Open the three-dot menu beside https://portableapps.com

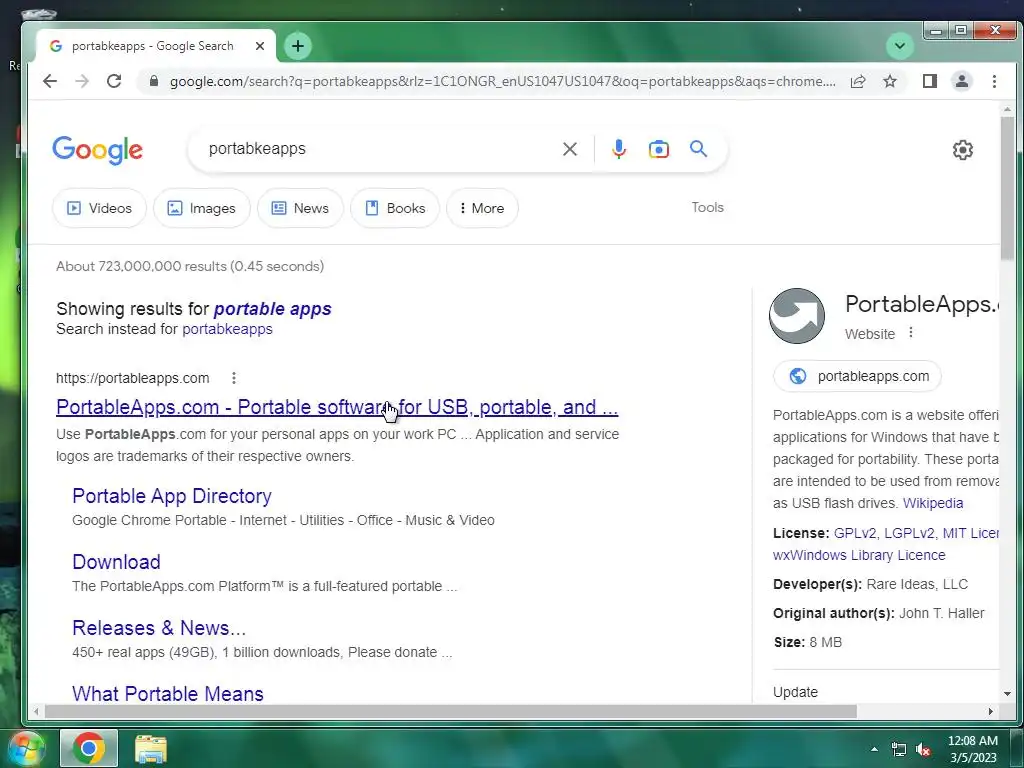pyautogui.click(x=234, y=378)
